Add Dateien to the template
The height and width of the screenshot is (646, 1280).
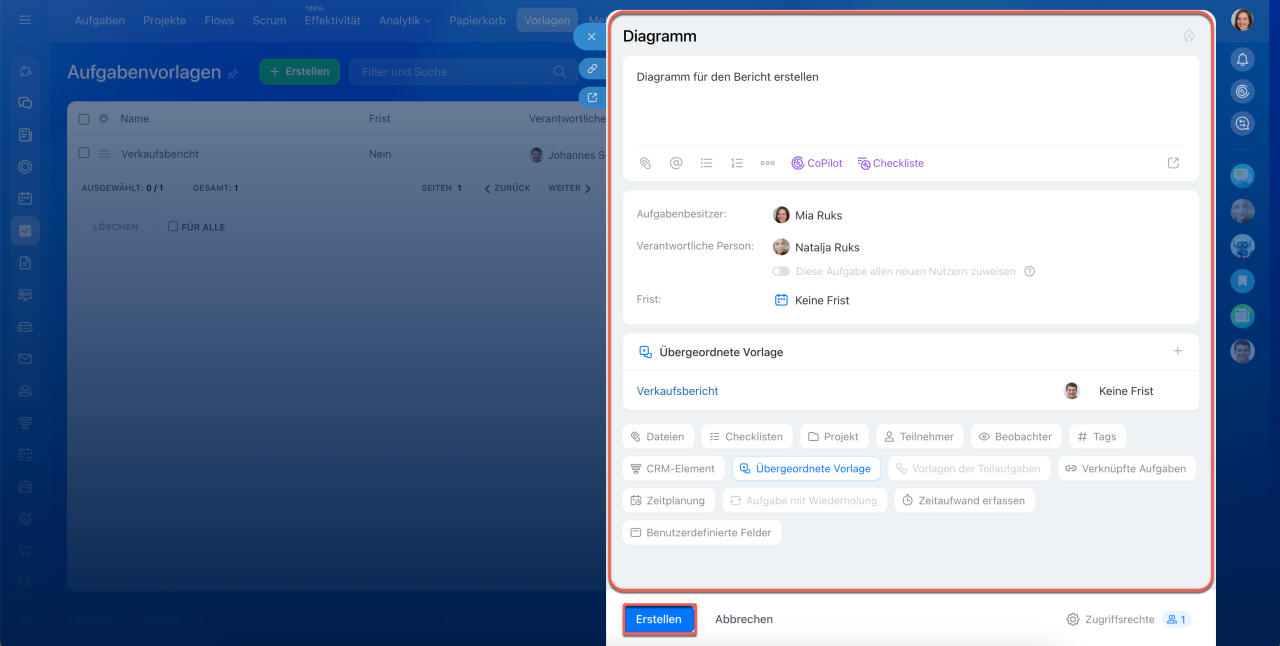point(658,437)
